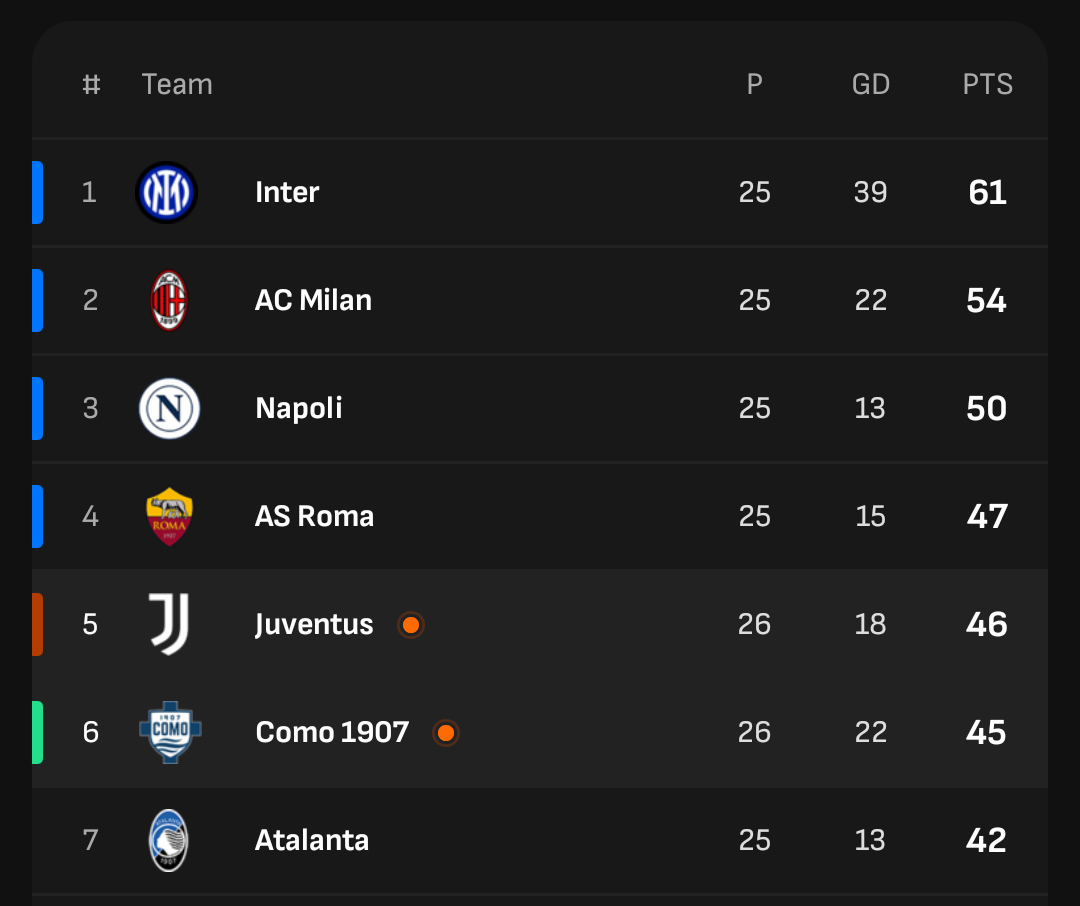Open the Inter team page

point(287,192)
